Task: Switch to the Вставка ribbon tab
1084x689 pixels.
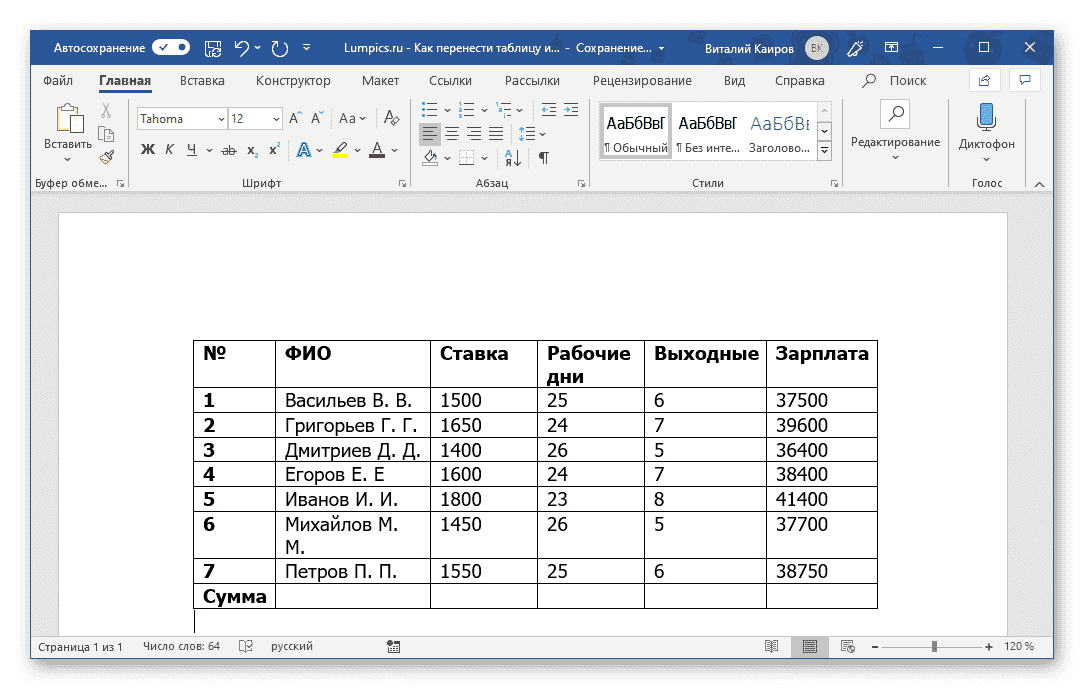Action: 201,81
